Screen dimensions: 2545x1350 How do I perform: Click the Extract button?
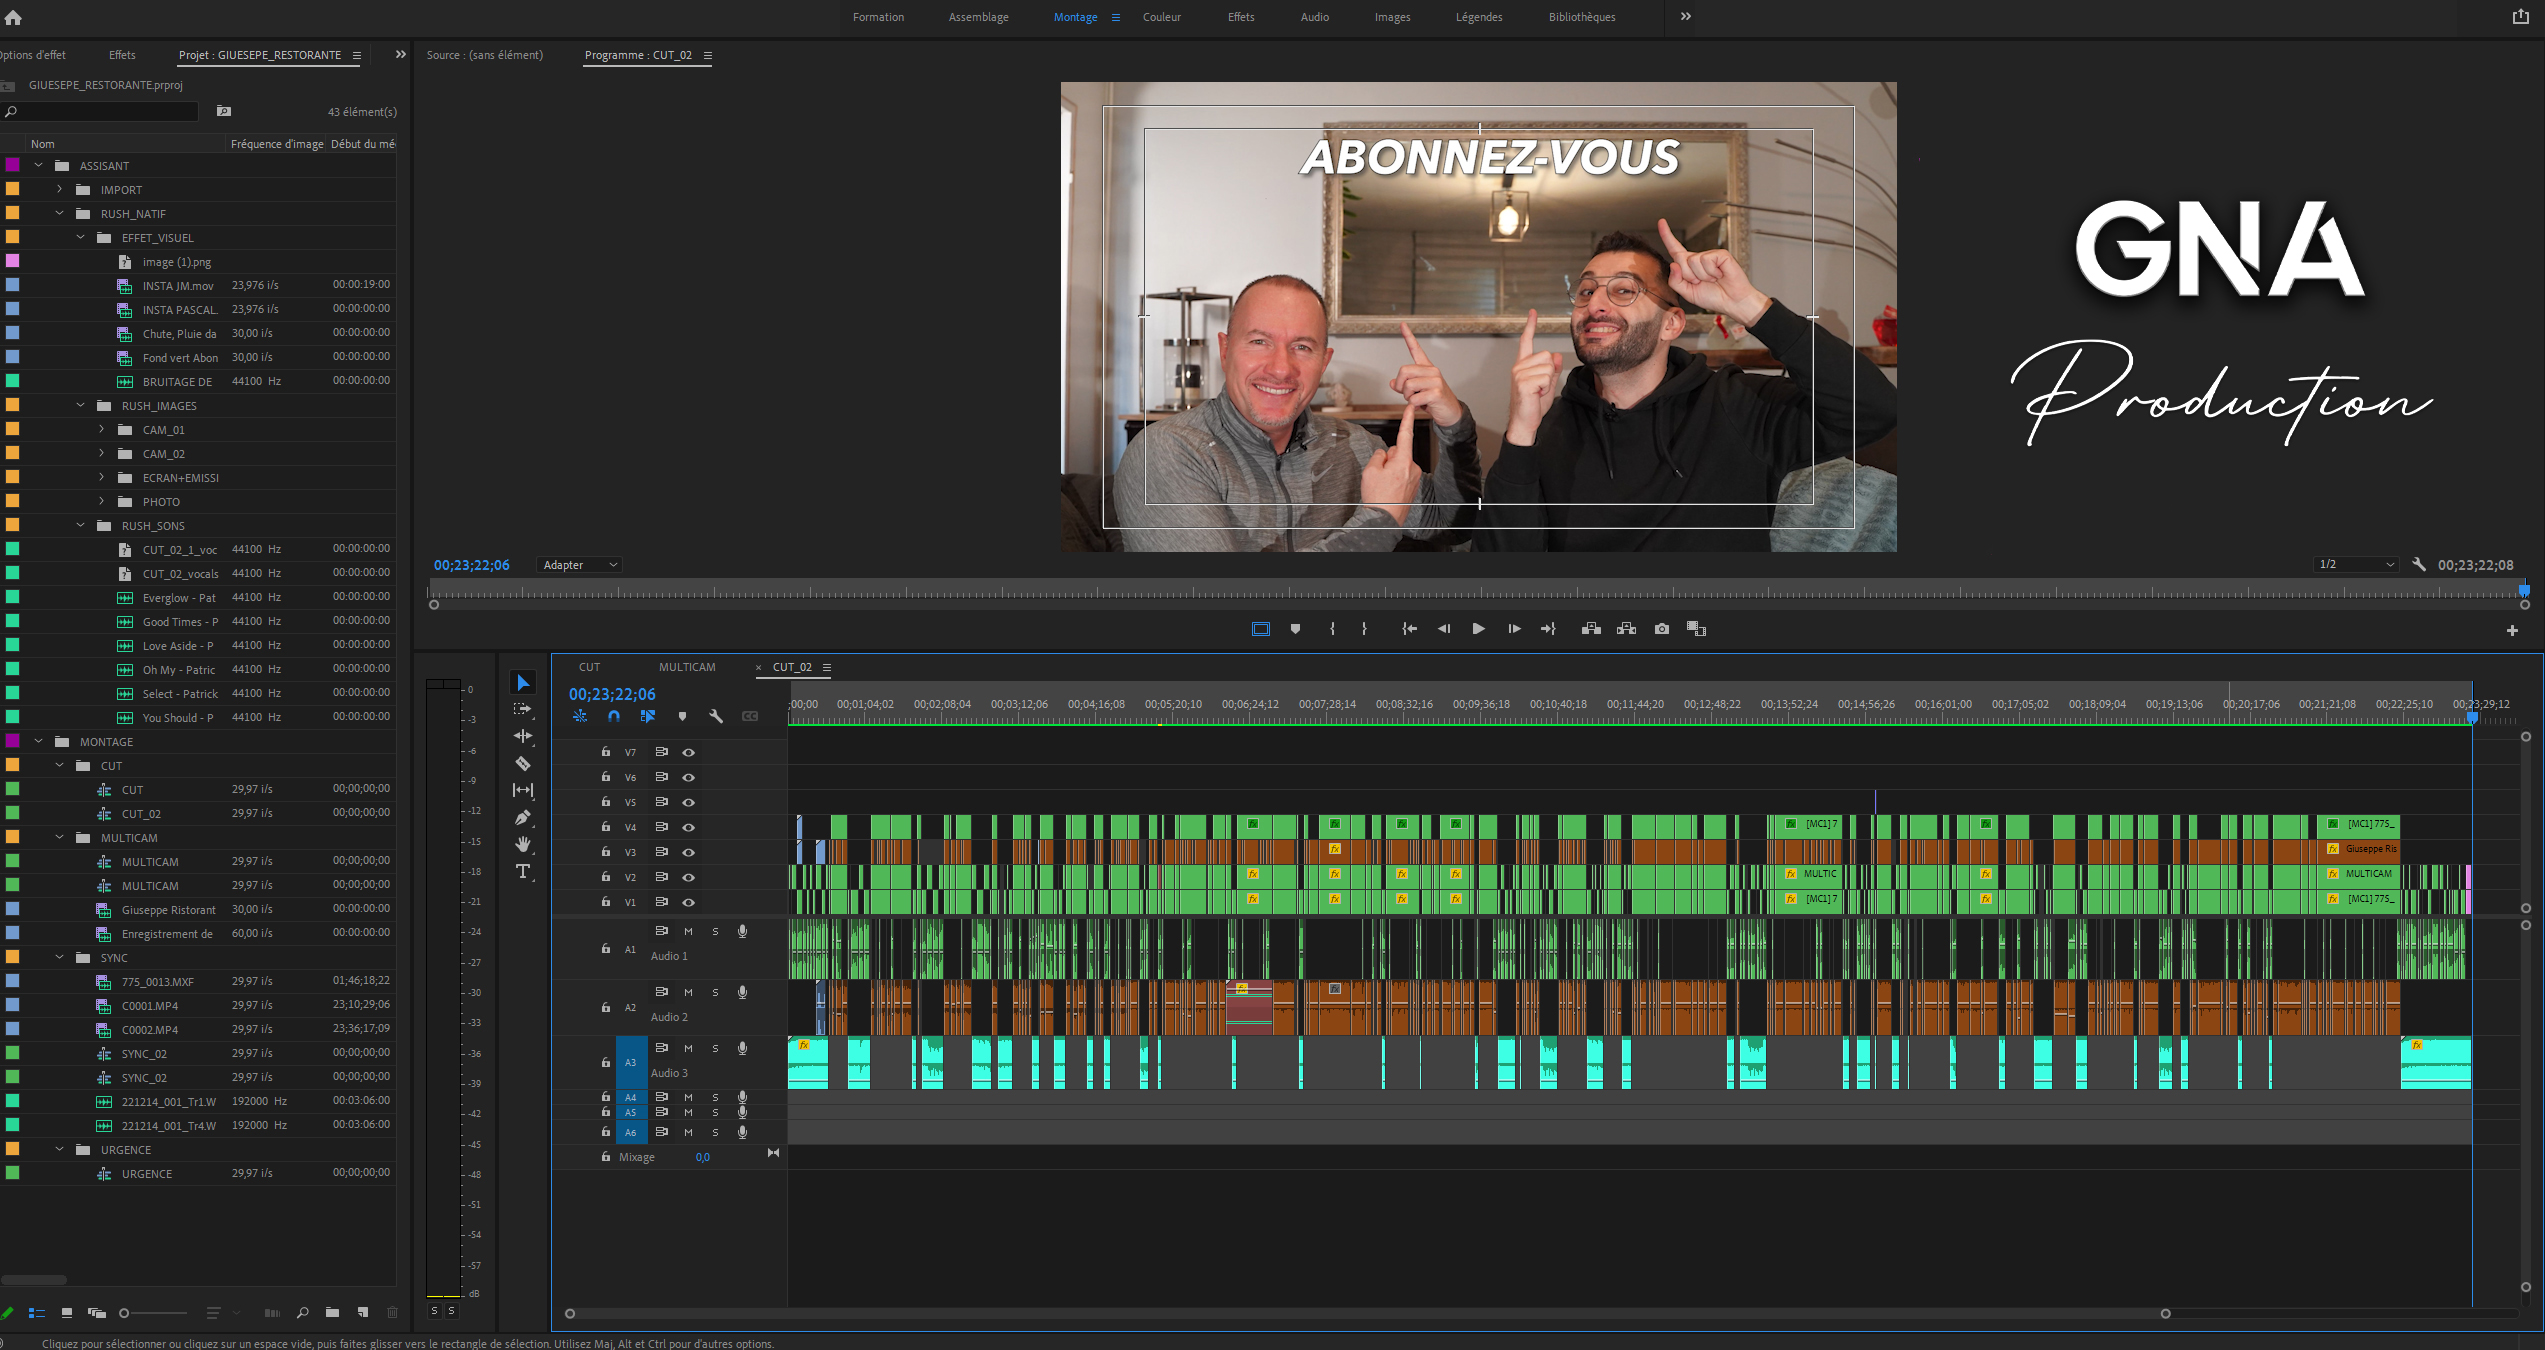click(1627, 629)
